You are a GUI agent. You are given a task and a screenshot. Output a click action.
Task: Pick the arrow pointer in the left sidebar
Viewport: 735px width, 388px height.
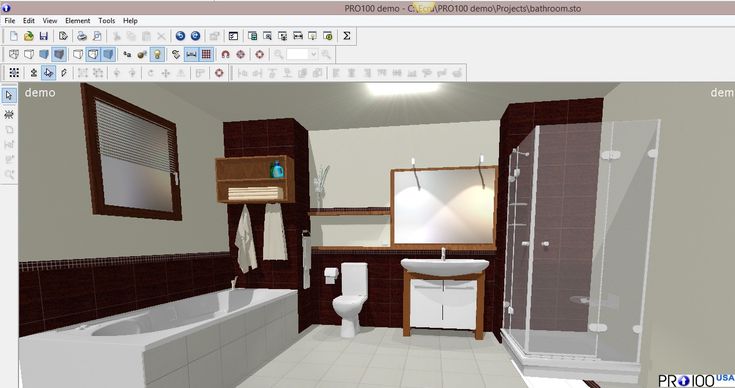tap(9, 96)
